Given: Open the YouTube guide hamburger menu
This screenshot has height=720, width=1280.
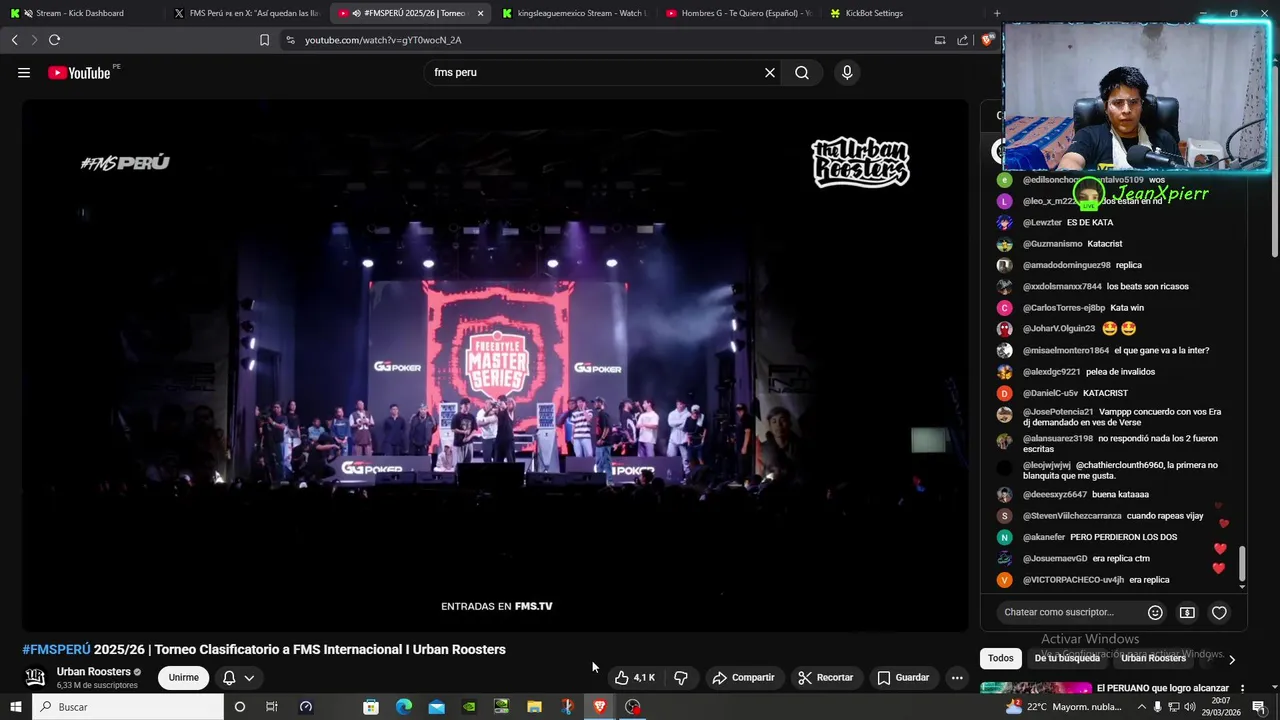Looking at the screenshot, I should coord(24,73).
